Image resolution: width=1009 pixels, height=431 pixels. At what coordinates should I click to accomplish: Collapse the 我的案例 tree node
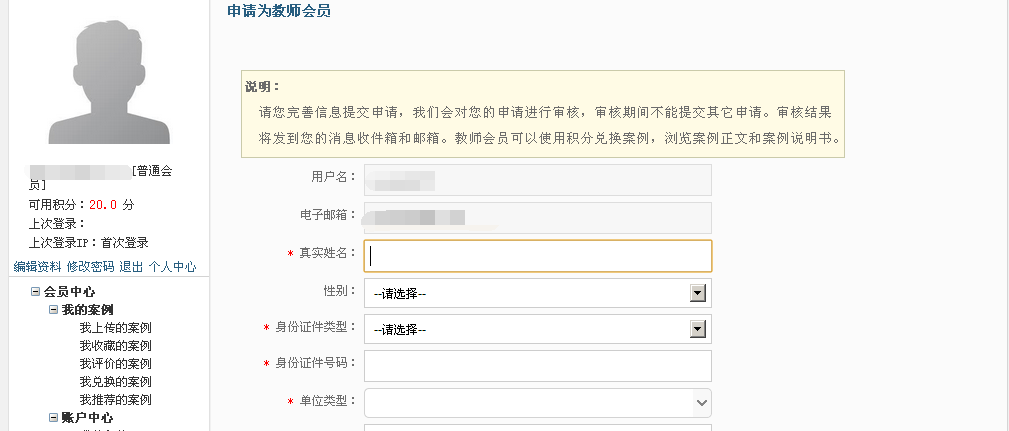(x=54, y=310)
